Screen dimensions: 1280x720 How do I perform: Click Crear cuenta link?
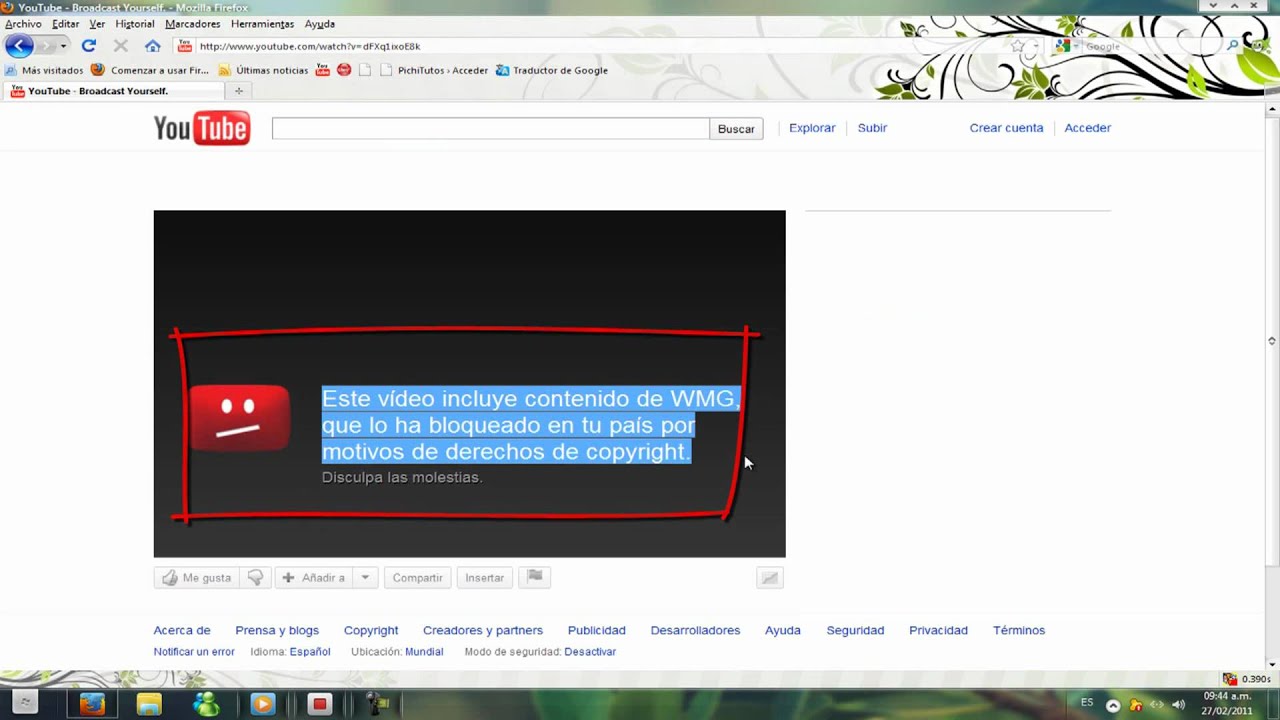(1006, 128)
